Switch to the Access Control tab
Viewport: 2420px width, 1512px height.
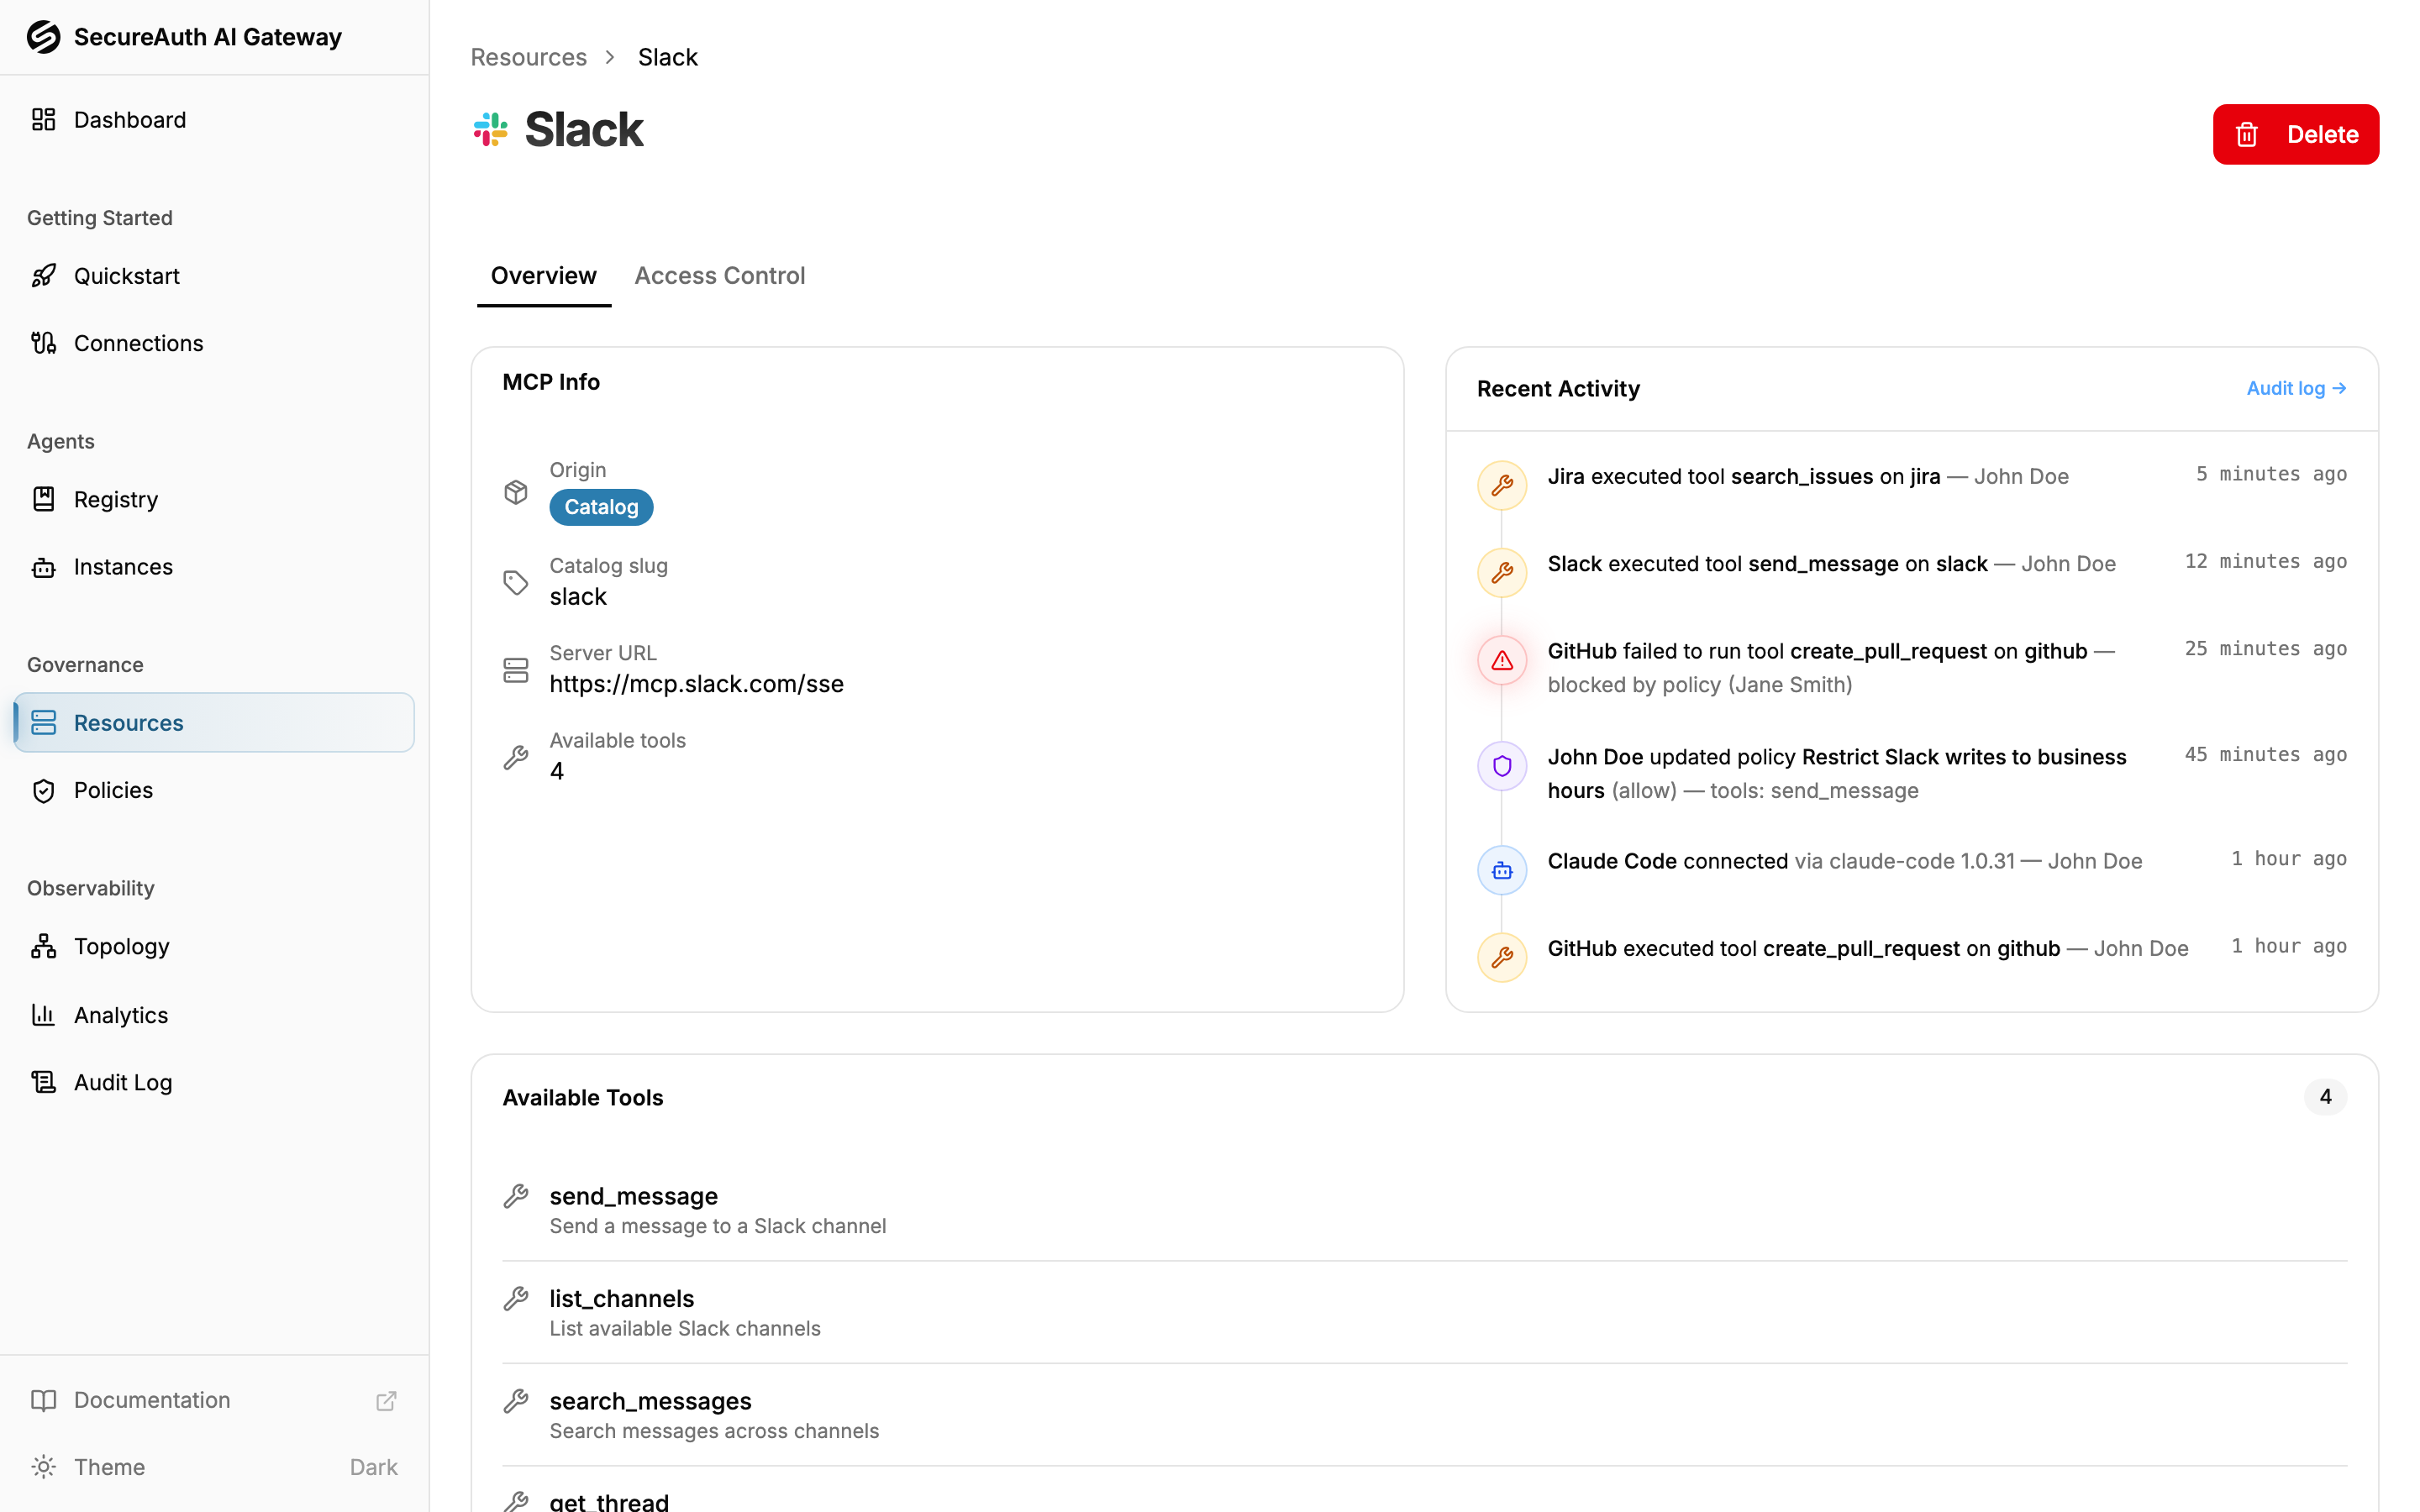pos(719,275)
